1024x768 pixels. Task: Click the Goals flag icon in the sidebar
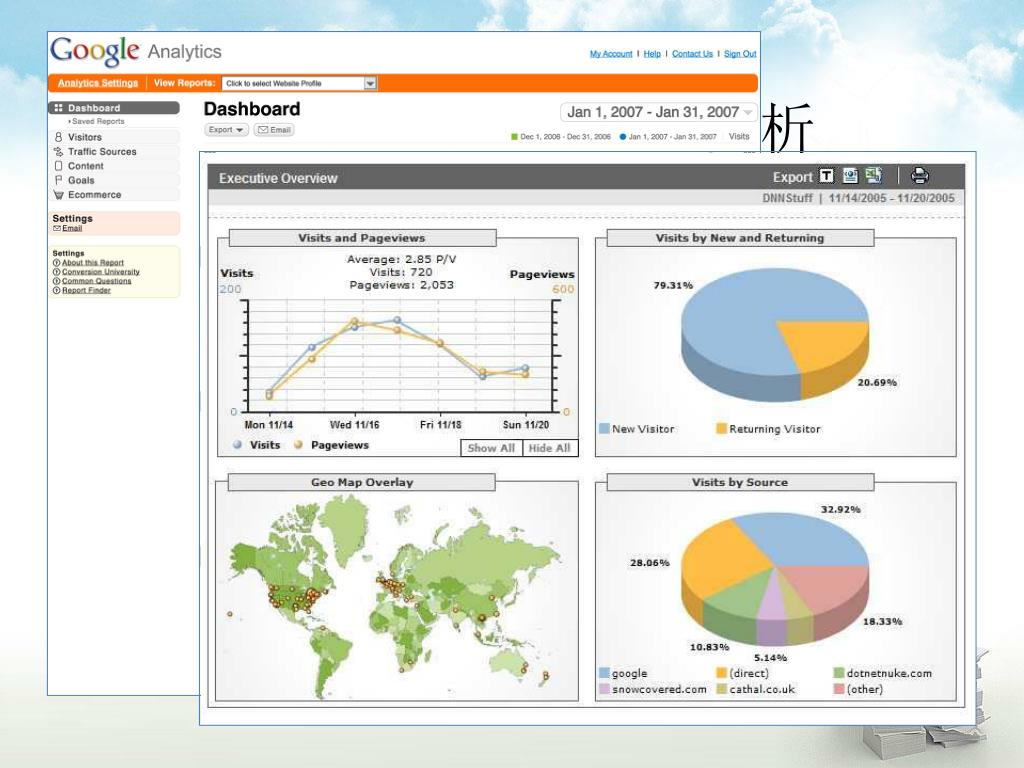58,180
